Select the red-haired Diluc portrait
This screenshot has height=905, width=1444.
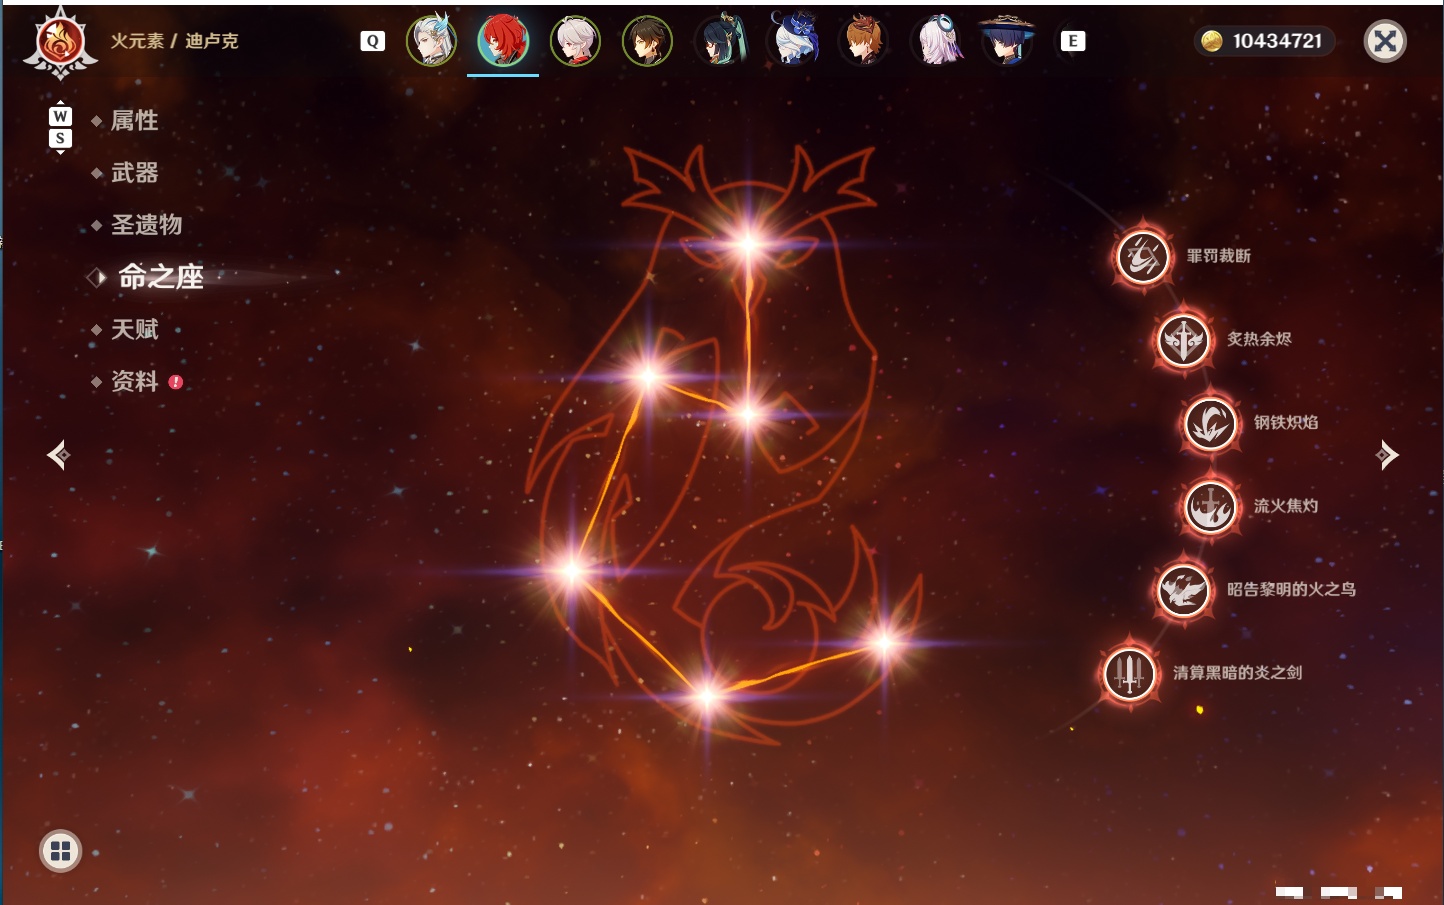click(503, 41)
